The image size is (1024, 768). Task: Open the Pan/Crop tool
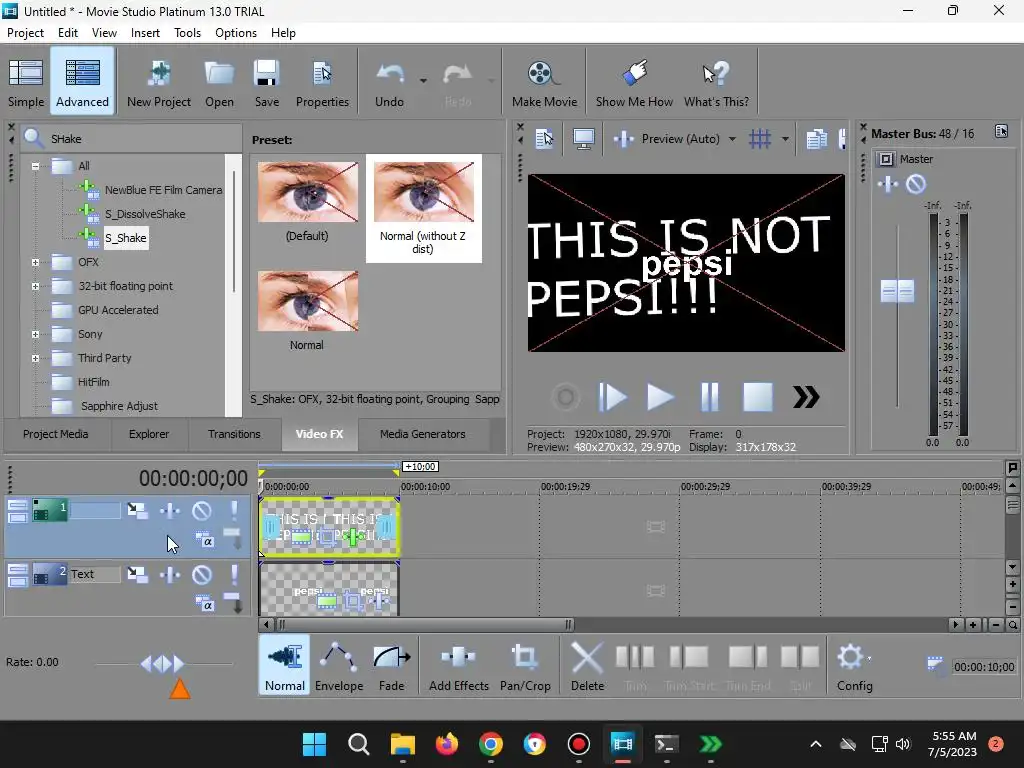click(525, 667)
